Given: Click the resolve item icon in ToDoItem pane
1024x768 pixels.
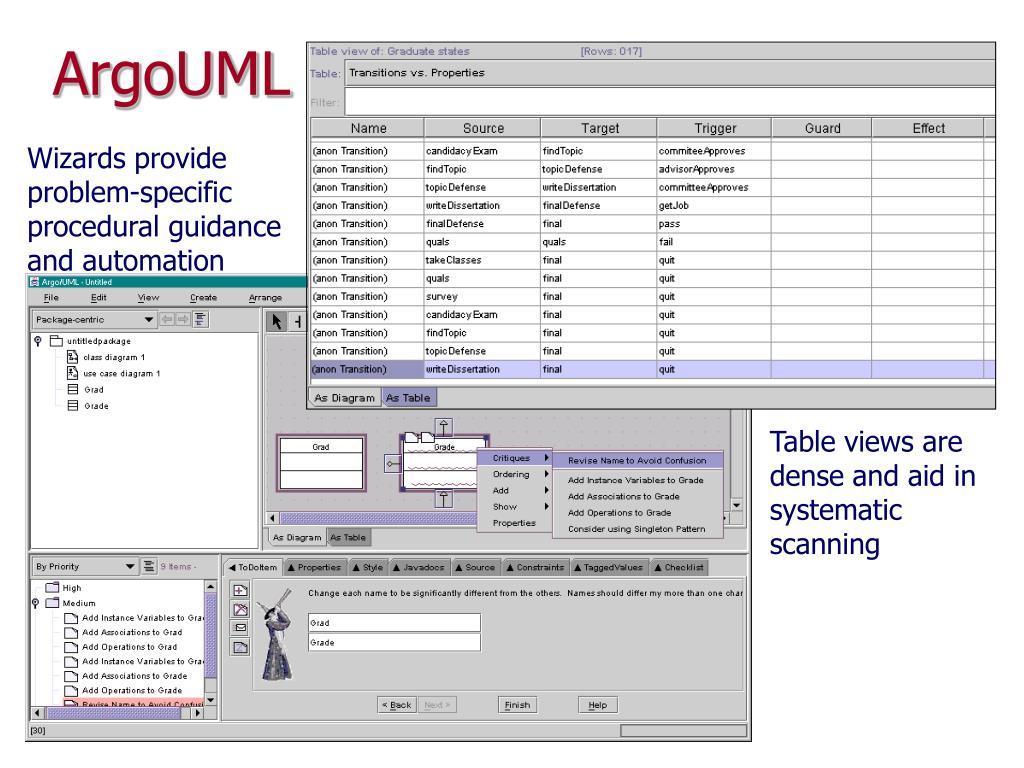Looking at the screenshot, I should (240, 609).
